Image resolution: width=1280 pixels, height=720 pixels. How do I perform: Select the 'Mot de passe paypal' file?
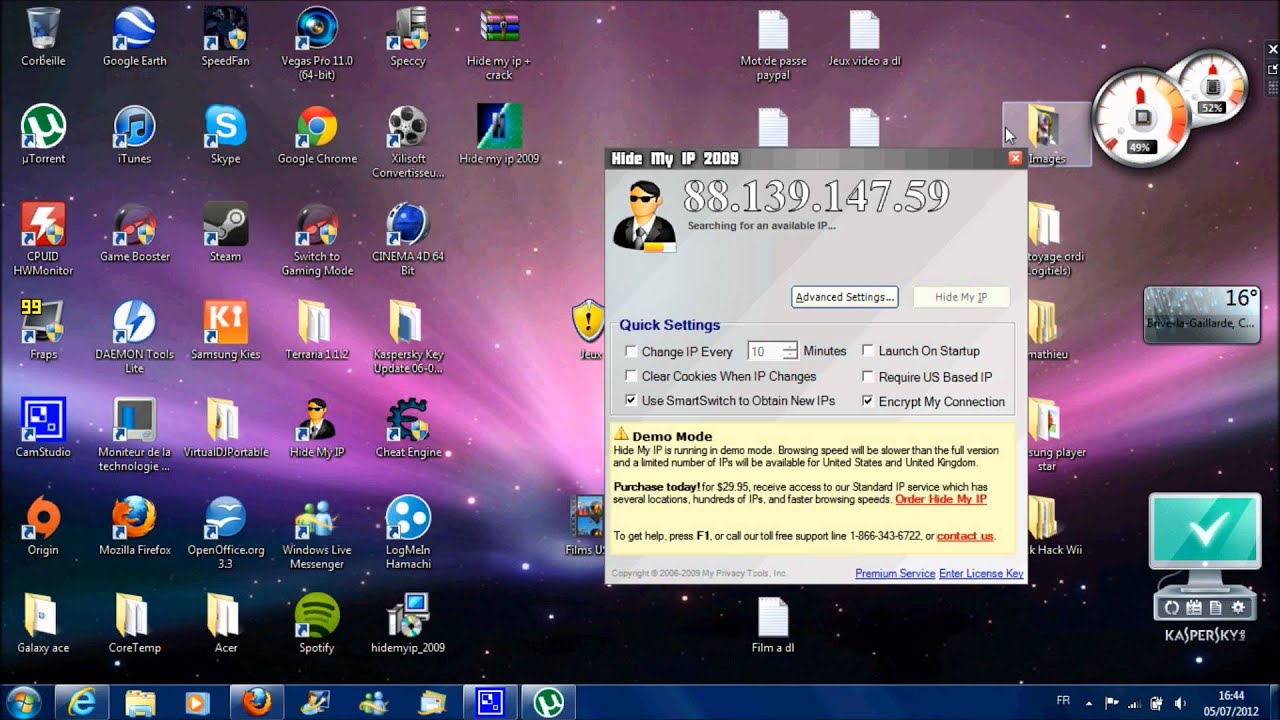coord(773,46)
